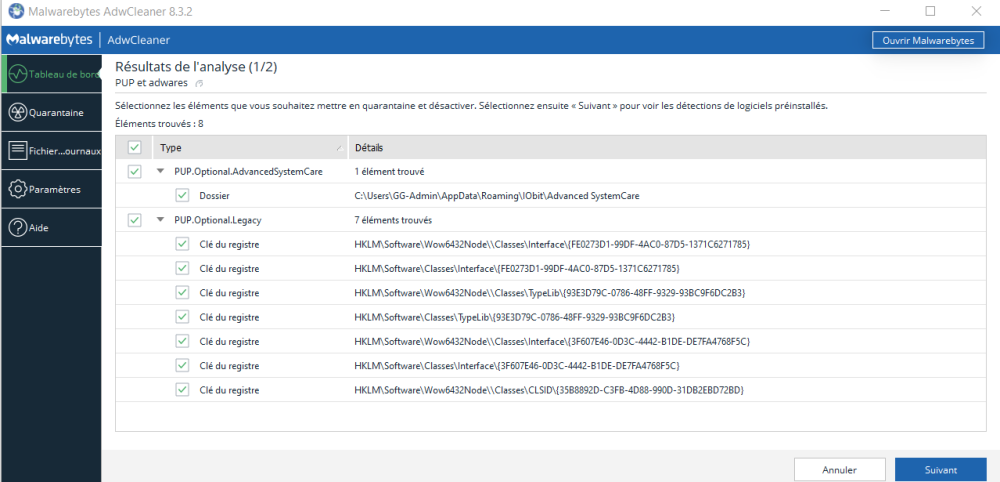Click the Suivant button
Screen dimensions: 1000x482
pos(941,470)
